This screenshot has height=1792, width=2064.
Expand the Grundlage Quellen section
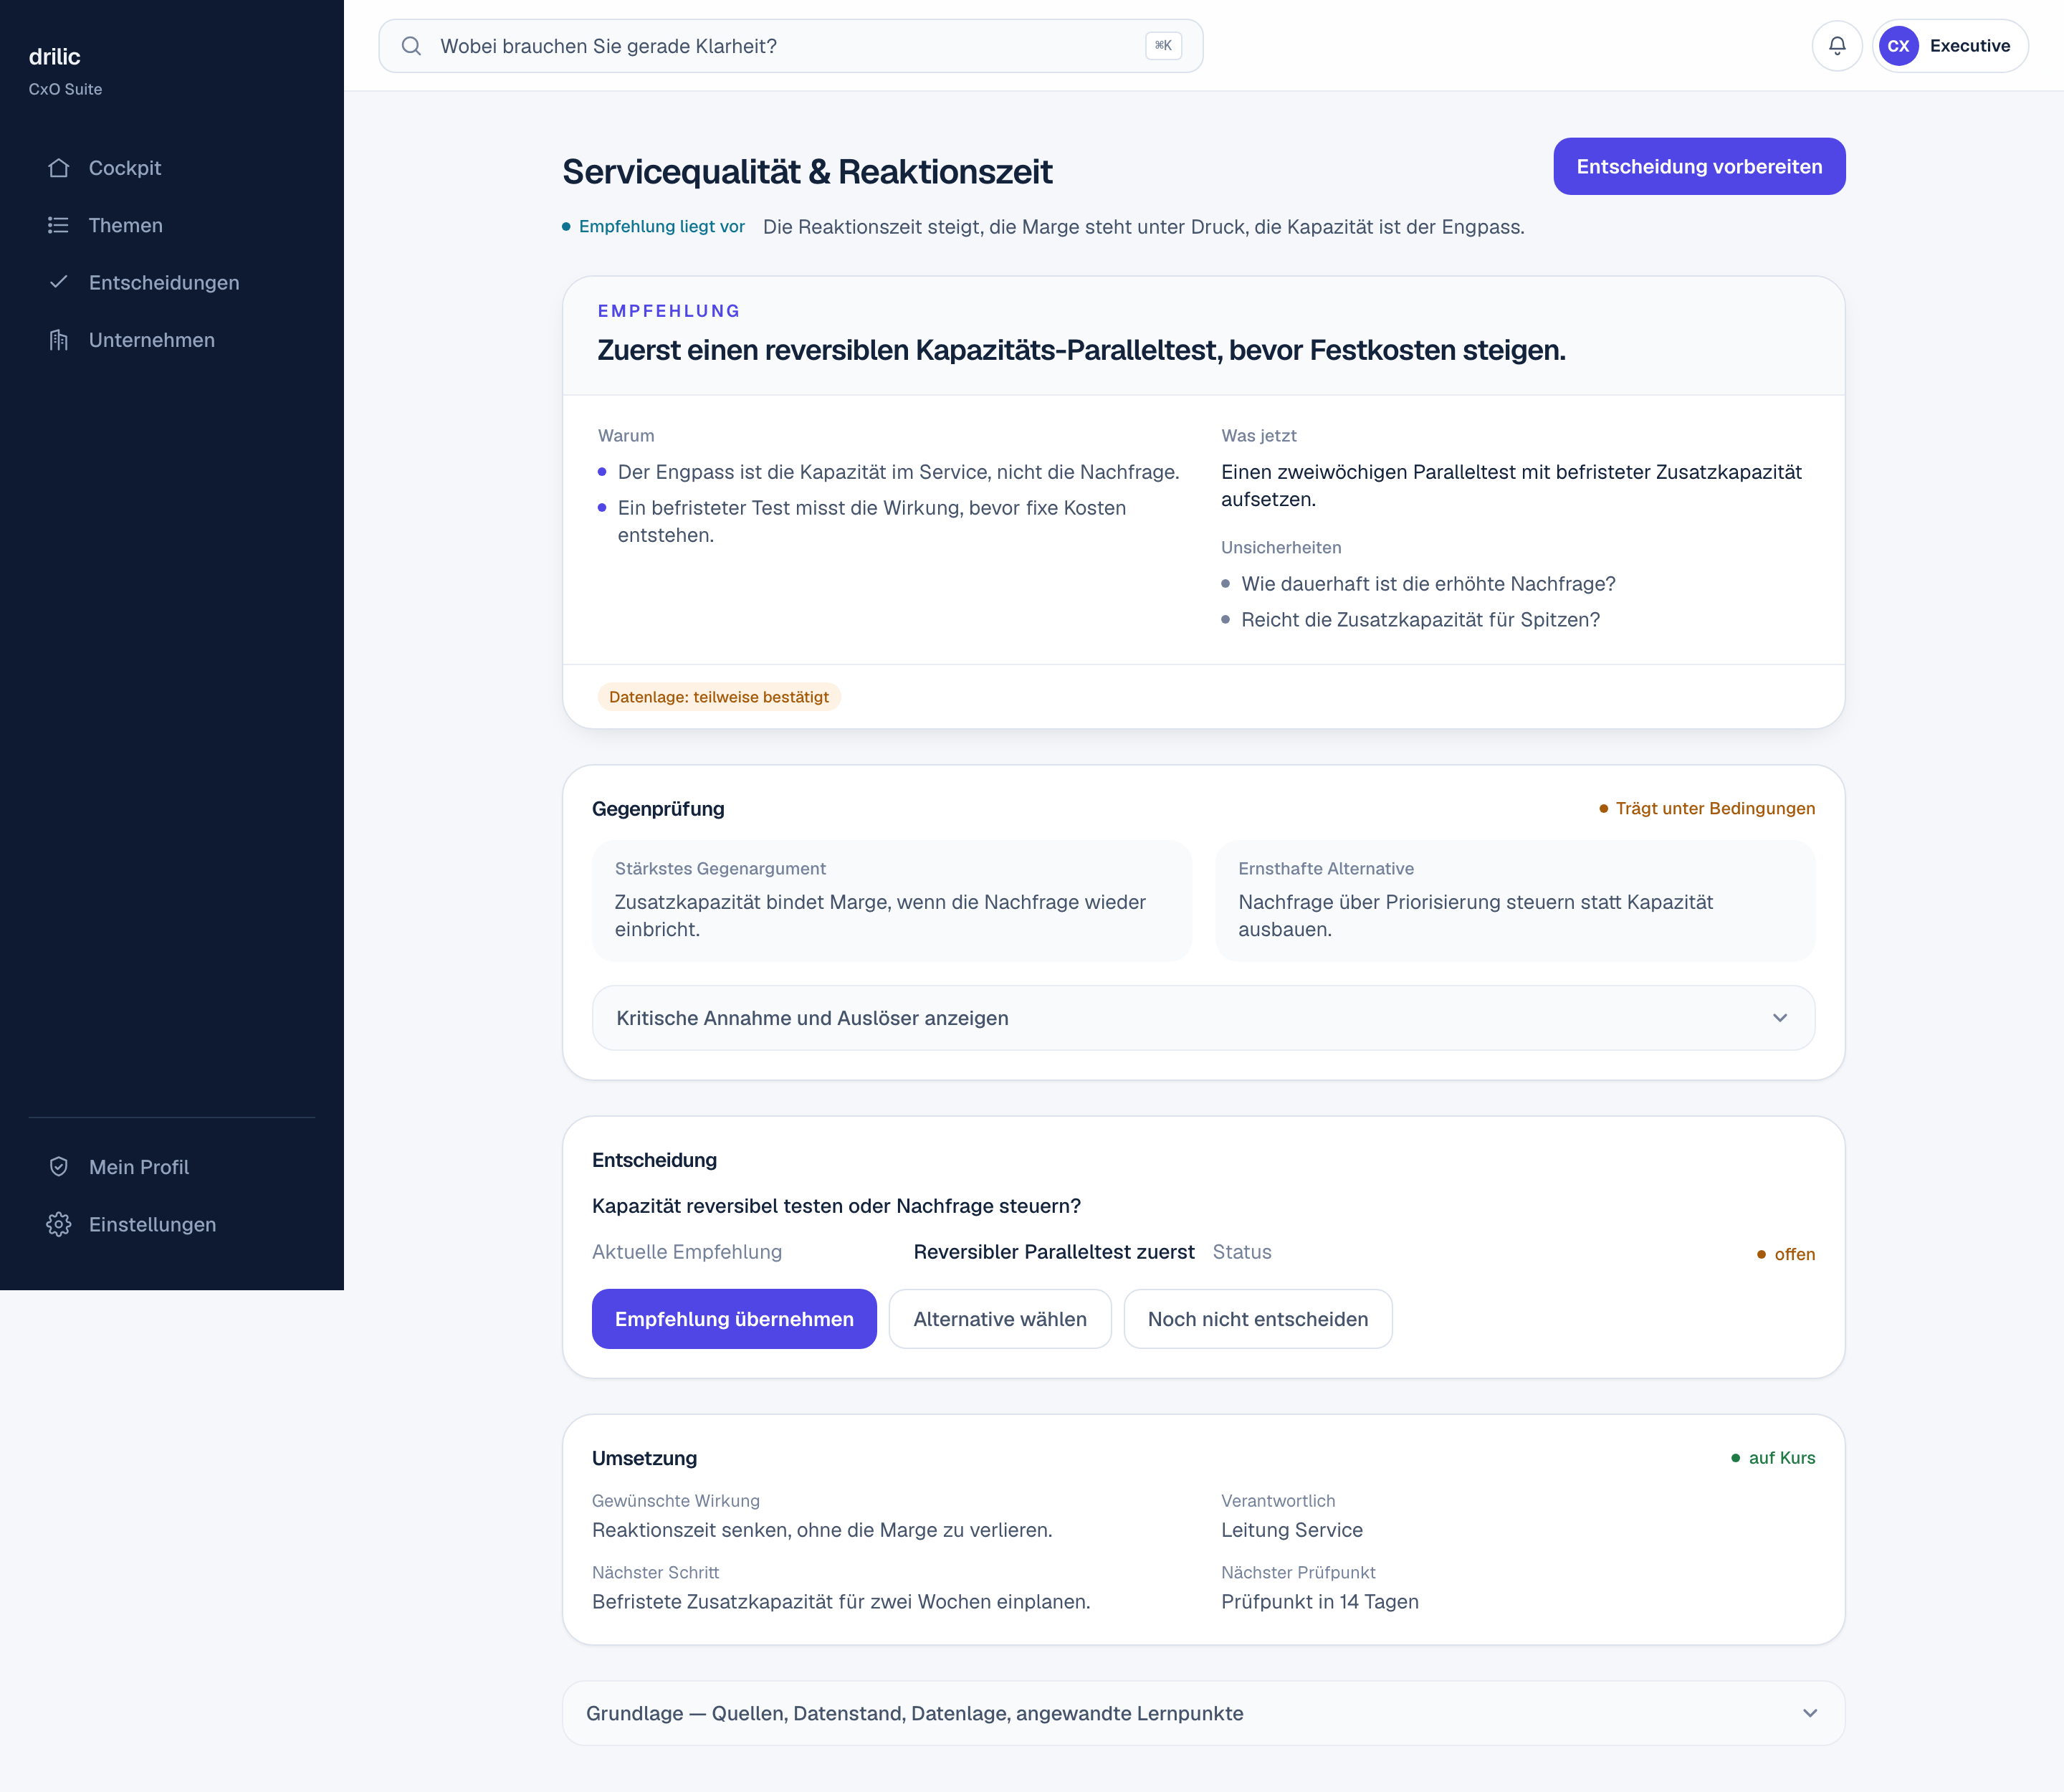click(x=1203, y=1713)
